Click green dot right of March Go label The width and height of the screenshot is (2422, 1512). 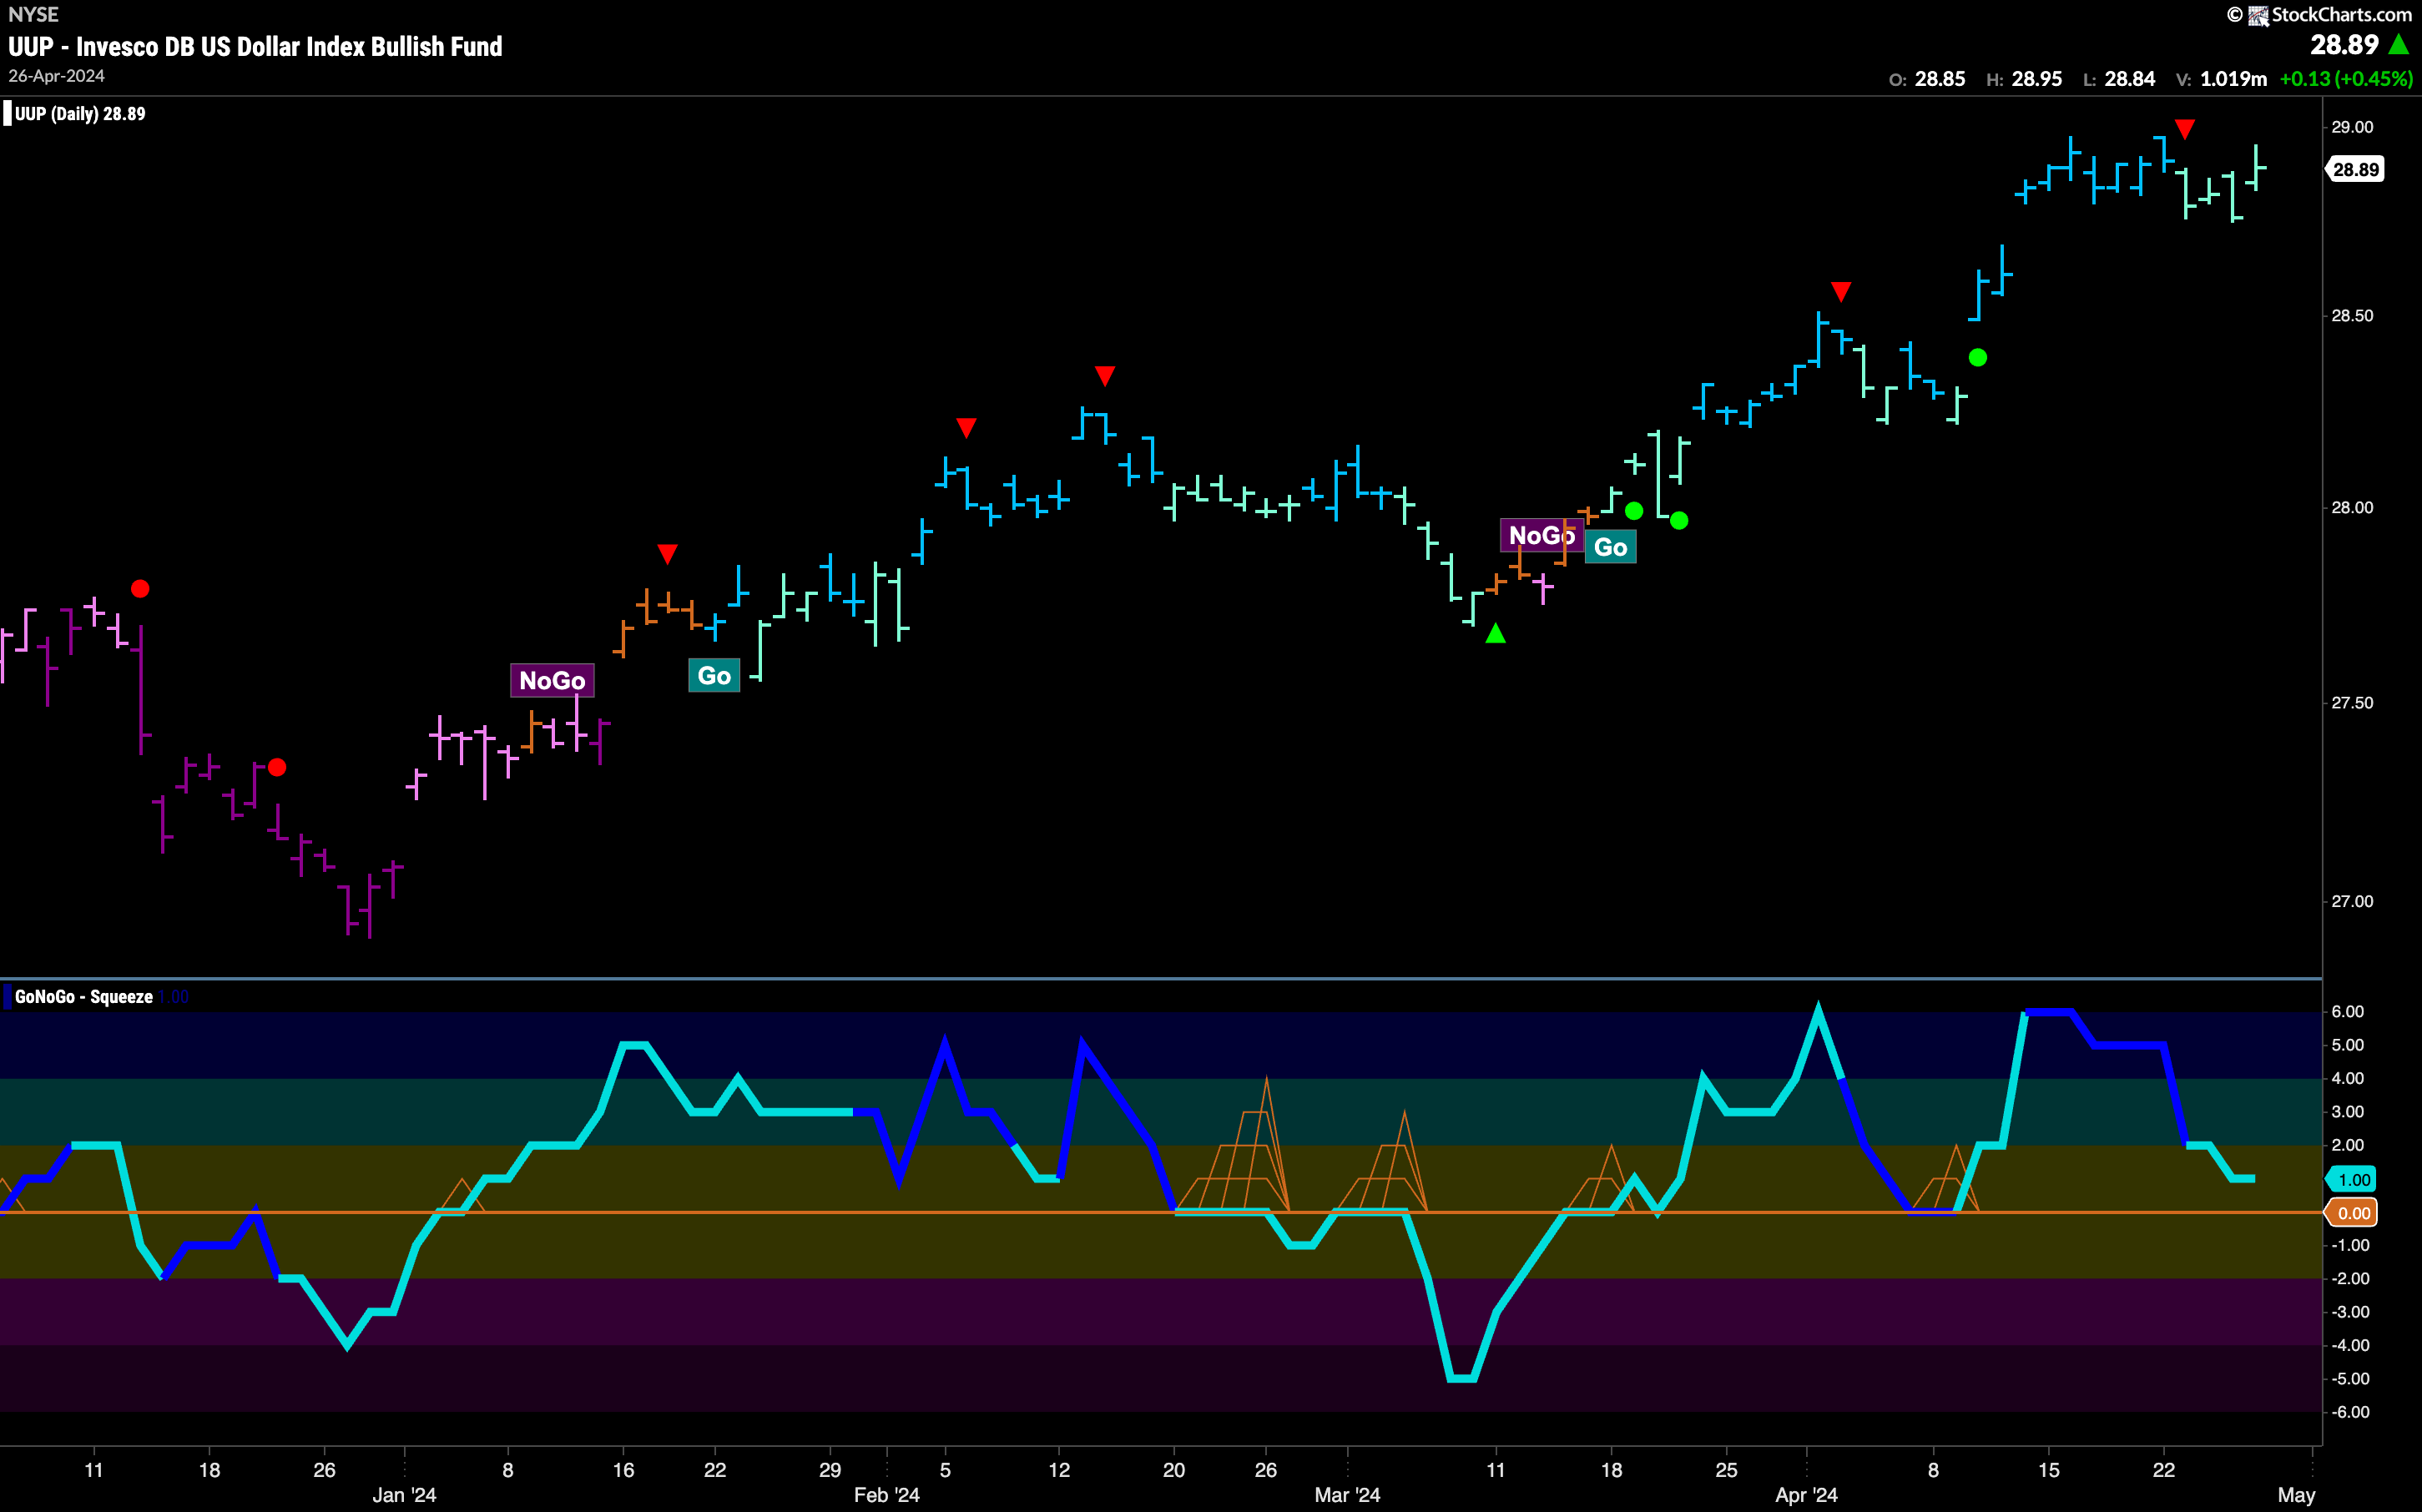1679,520
